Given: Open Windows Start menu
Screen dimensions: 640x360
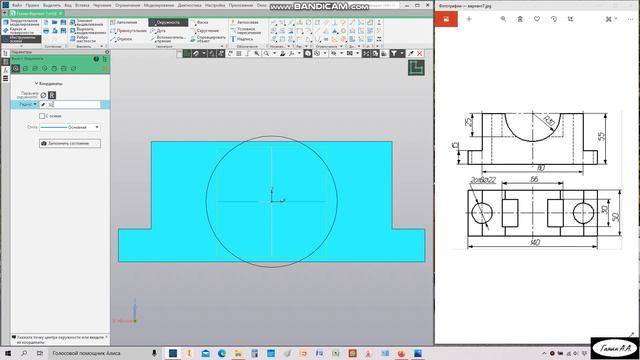Looking at the screenshot, I should 8,353.
